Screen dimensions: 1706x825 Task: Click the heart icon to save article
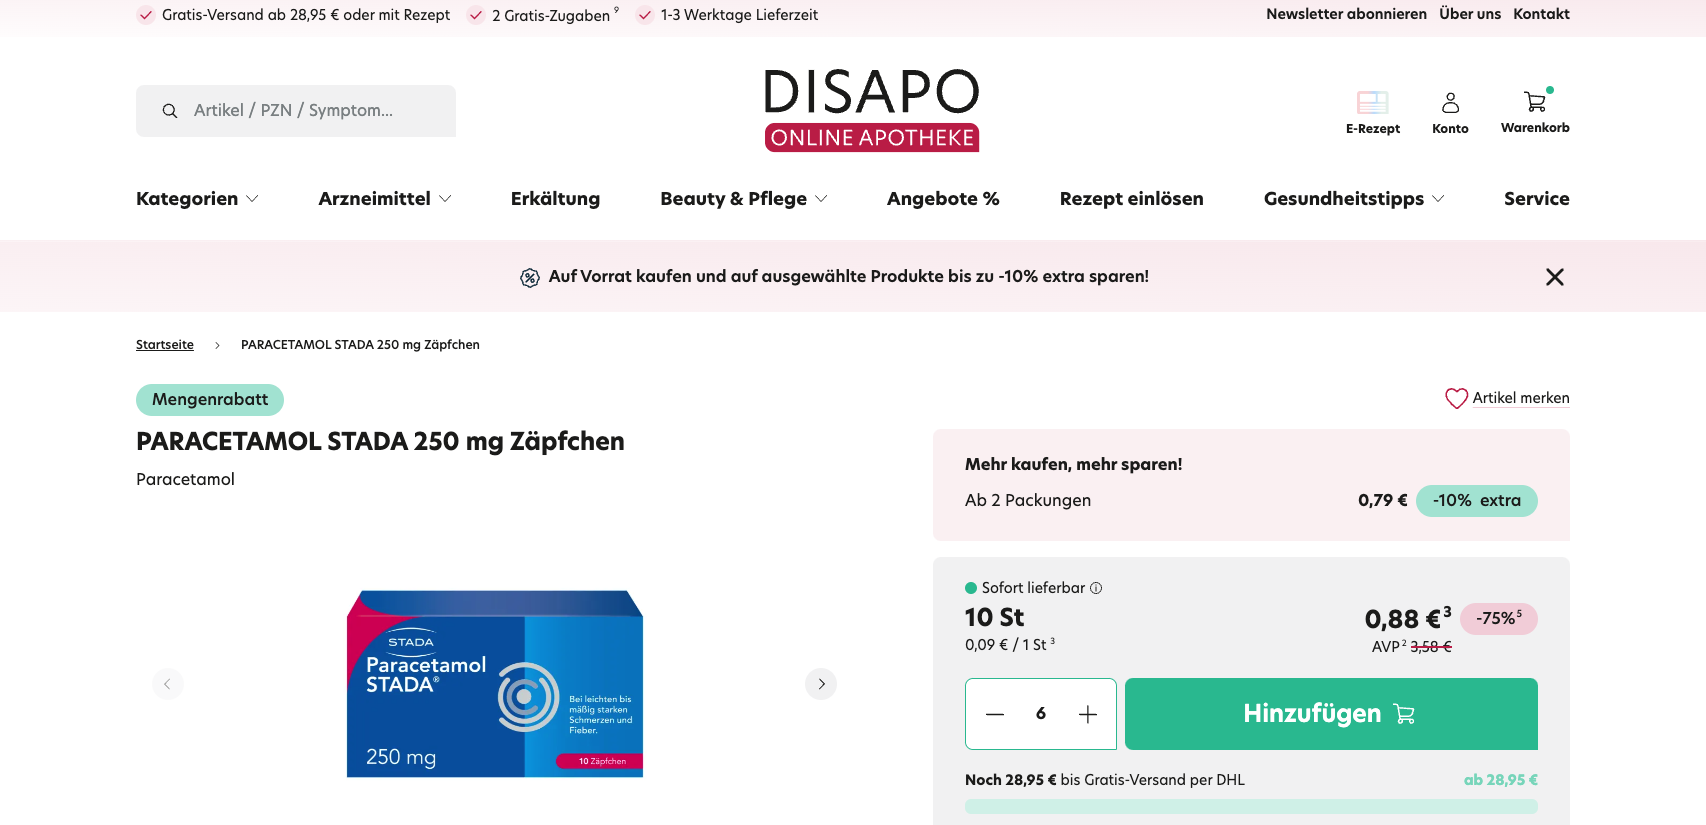[1456, 398]
